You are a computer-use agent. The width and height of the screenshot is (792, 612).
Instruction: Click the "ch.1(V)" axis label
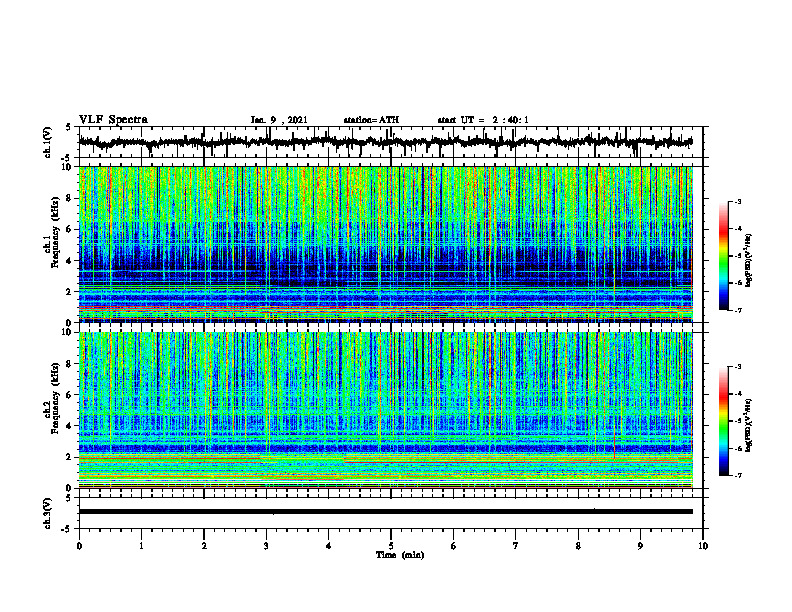tap(48, 142)
